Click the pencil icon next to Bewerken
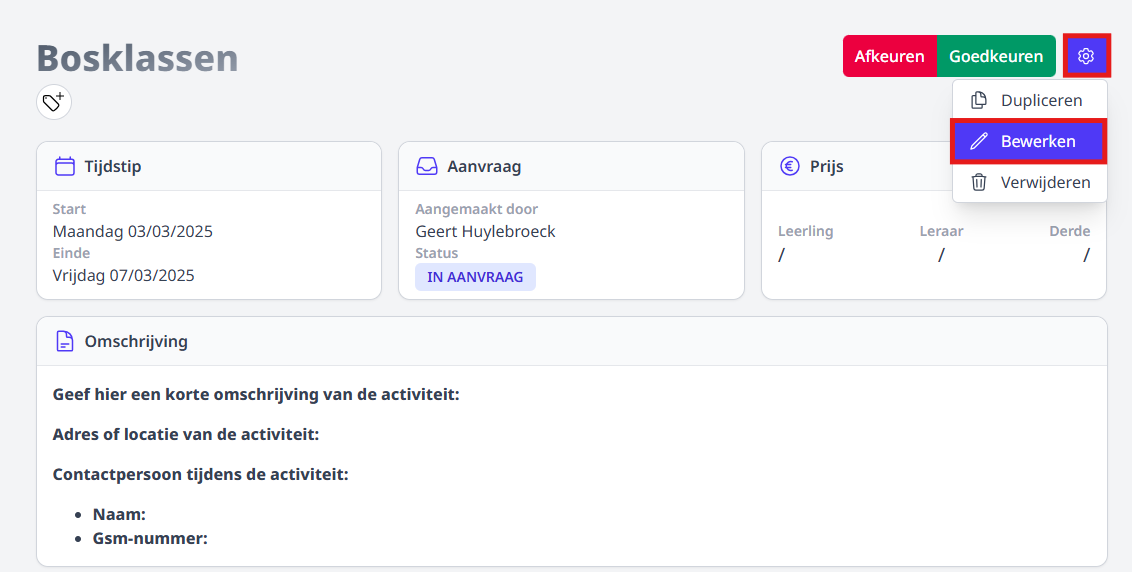 (978, 142)
